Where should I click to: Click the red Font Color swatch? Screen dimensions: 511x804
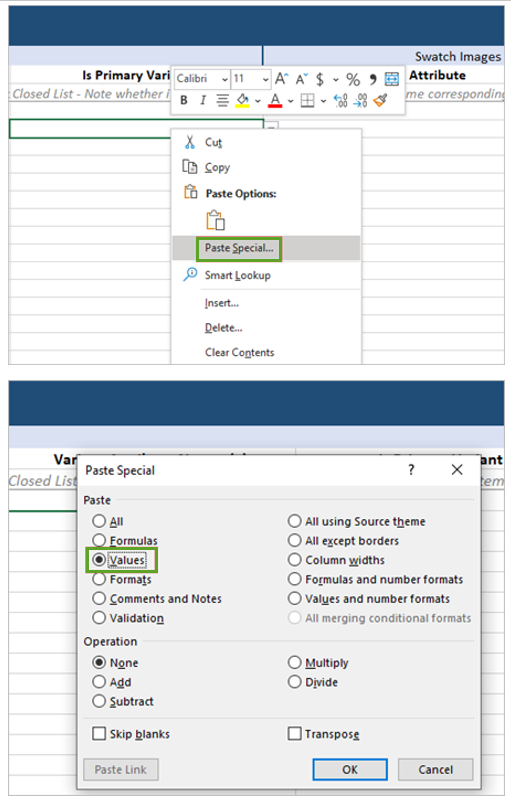[x=275, y=100]
